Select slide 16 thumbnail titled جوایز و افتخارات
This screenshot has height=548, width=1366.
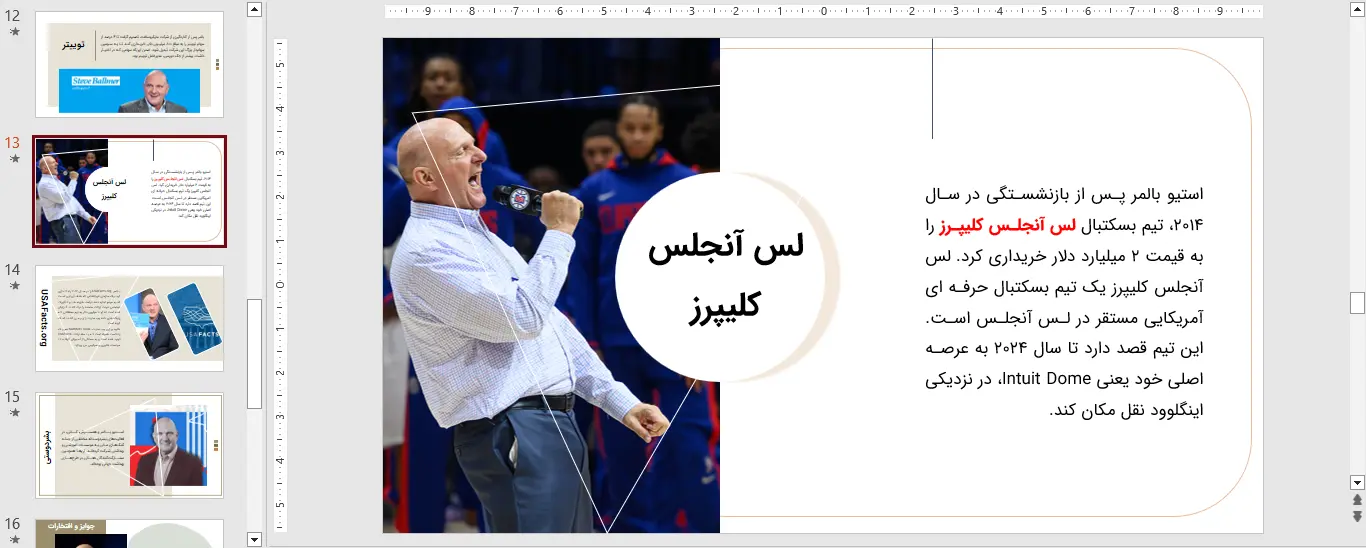click(x=130, y=533)
